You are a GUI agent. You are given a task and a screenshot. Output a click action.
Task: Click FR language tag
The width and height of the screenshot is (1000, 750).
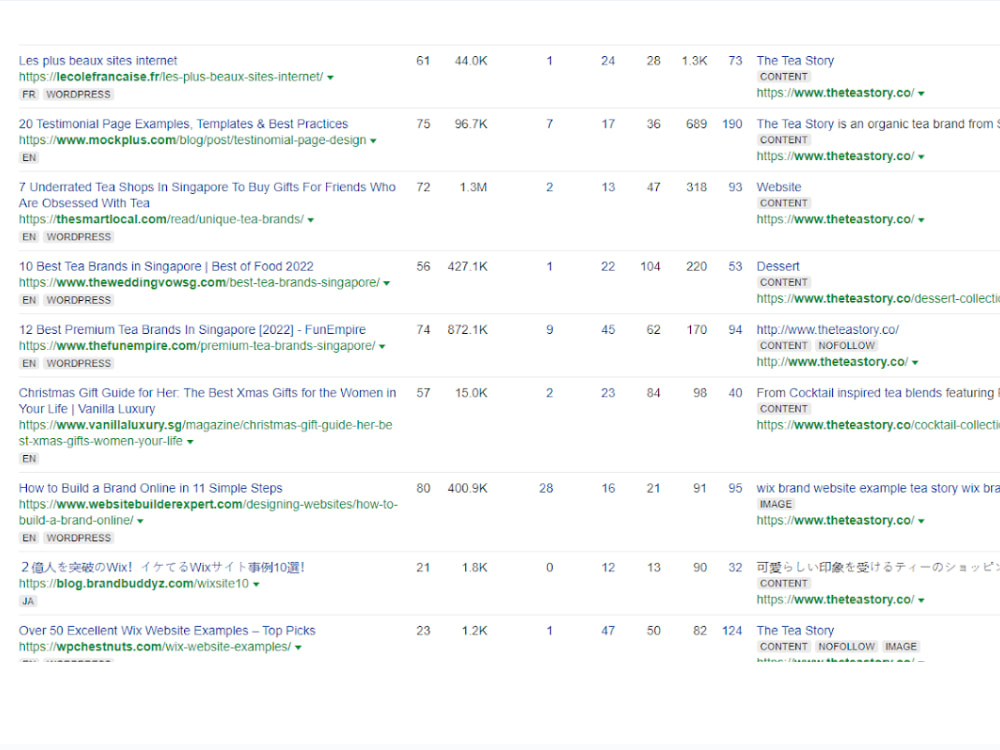(29, 94)
